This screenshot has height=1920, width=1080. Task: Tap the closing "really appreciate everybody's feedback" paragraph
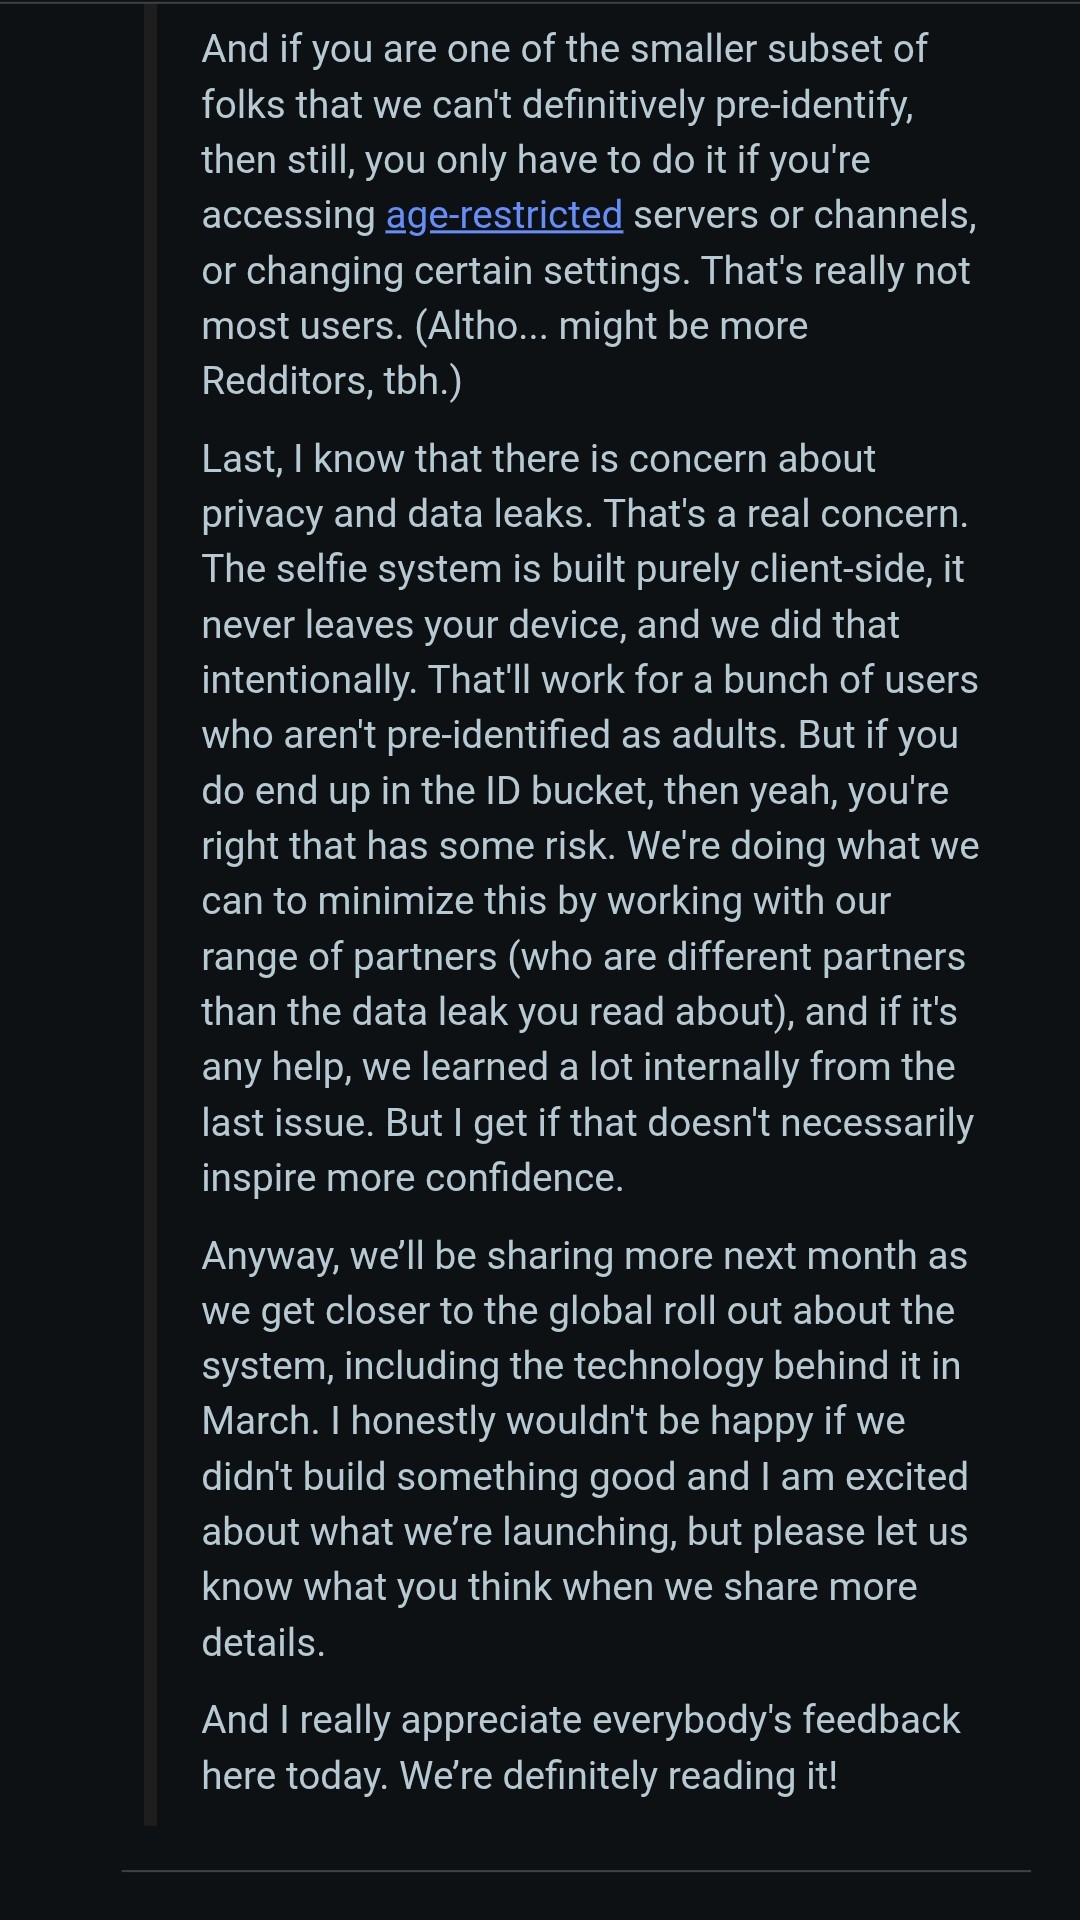click(x=580, y=1747)
